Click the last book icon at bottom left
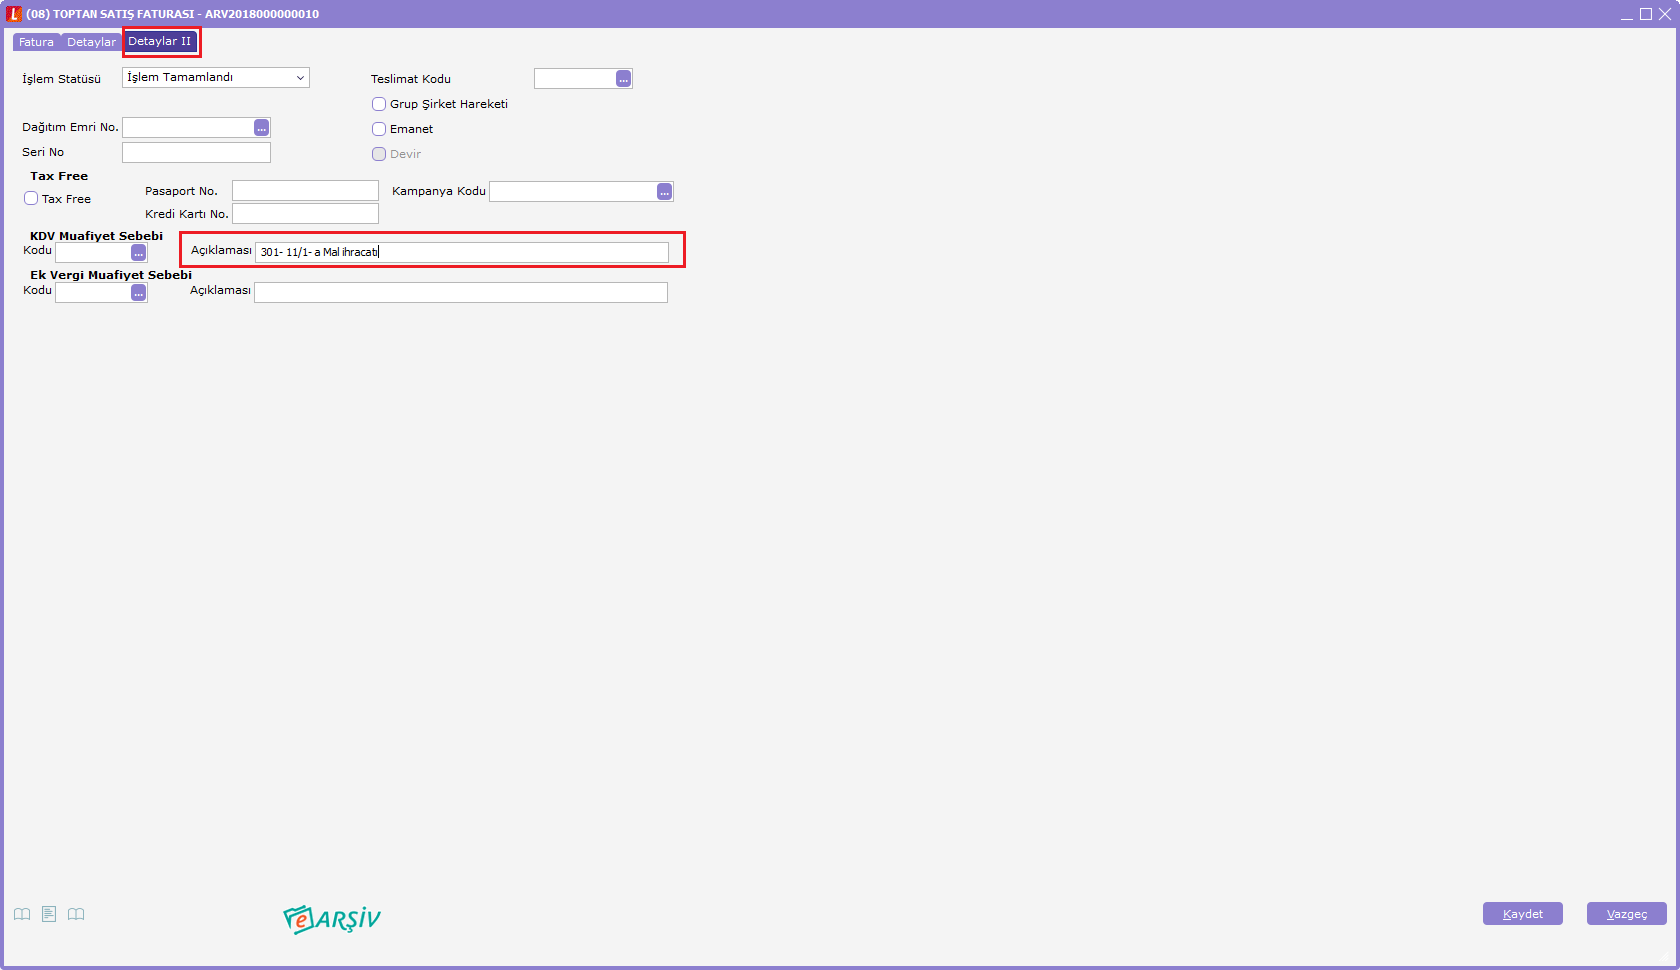 76,914
